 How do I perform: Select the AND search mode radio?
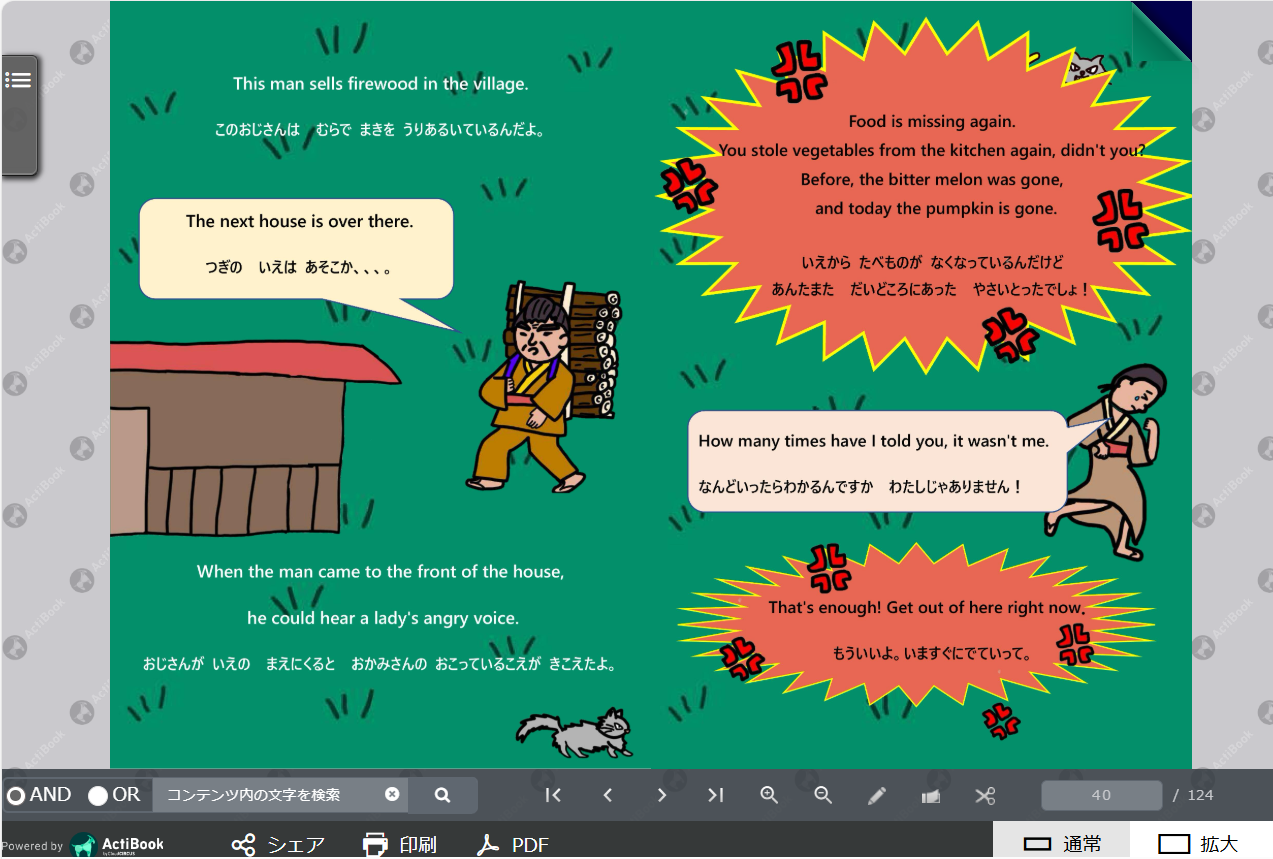16,796
